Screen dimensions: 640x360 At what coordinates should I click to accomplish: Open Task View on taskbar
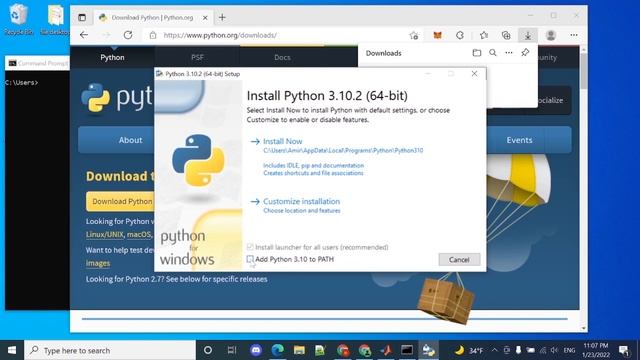(232, 350)
